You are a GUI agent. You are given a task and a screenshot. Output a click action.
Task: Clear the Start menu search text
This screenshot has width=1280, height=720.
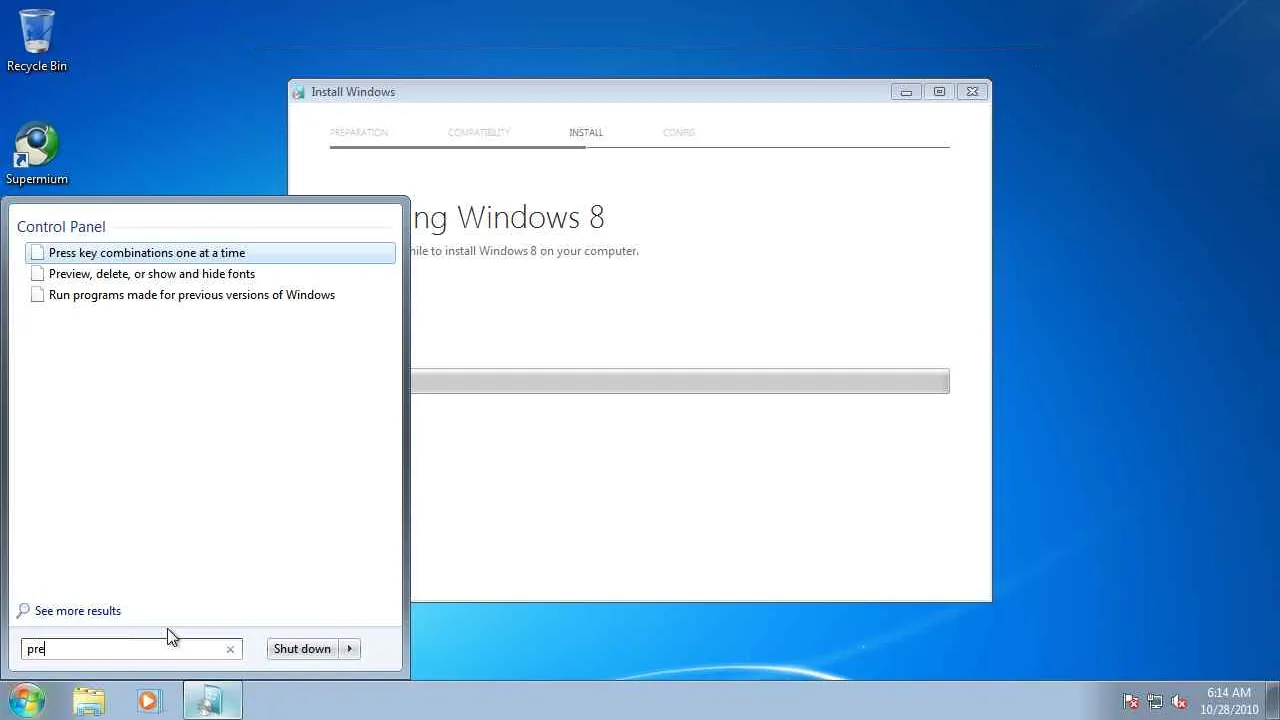point(230,649)
